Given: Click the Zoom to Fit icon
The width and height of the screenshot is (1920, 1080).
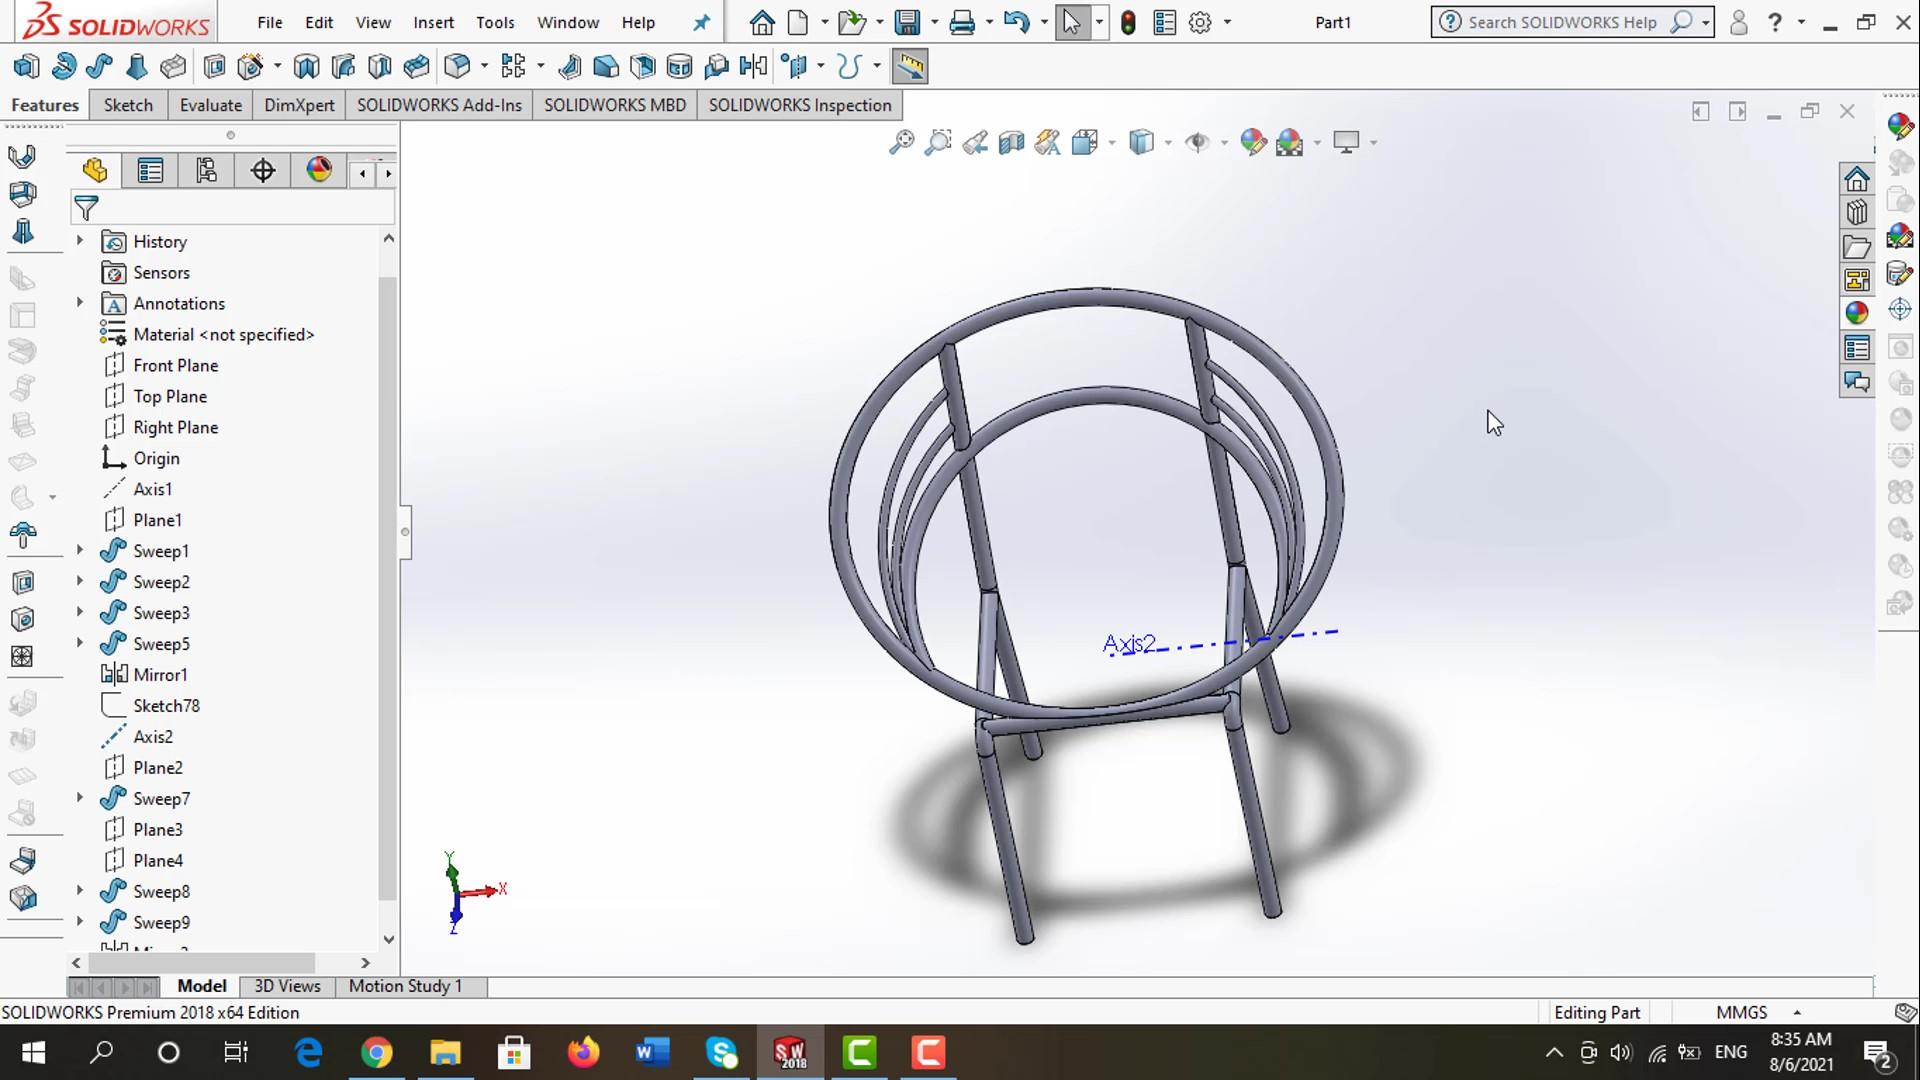Looking at the screenshot, I should (x=901, y=143).
